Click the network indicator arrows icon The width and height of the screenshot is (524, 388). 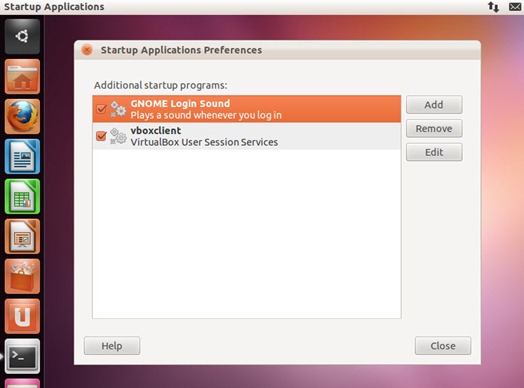pyautogui.click(x=493, y=7)
